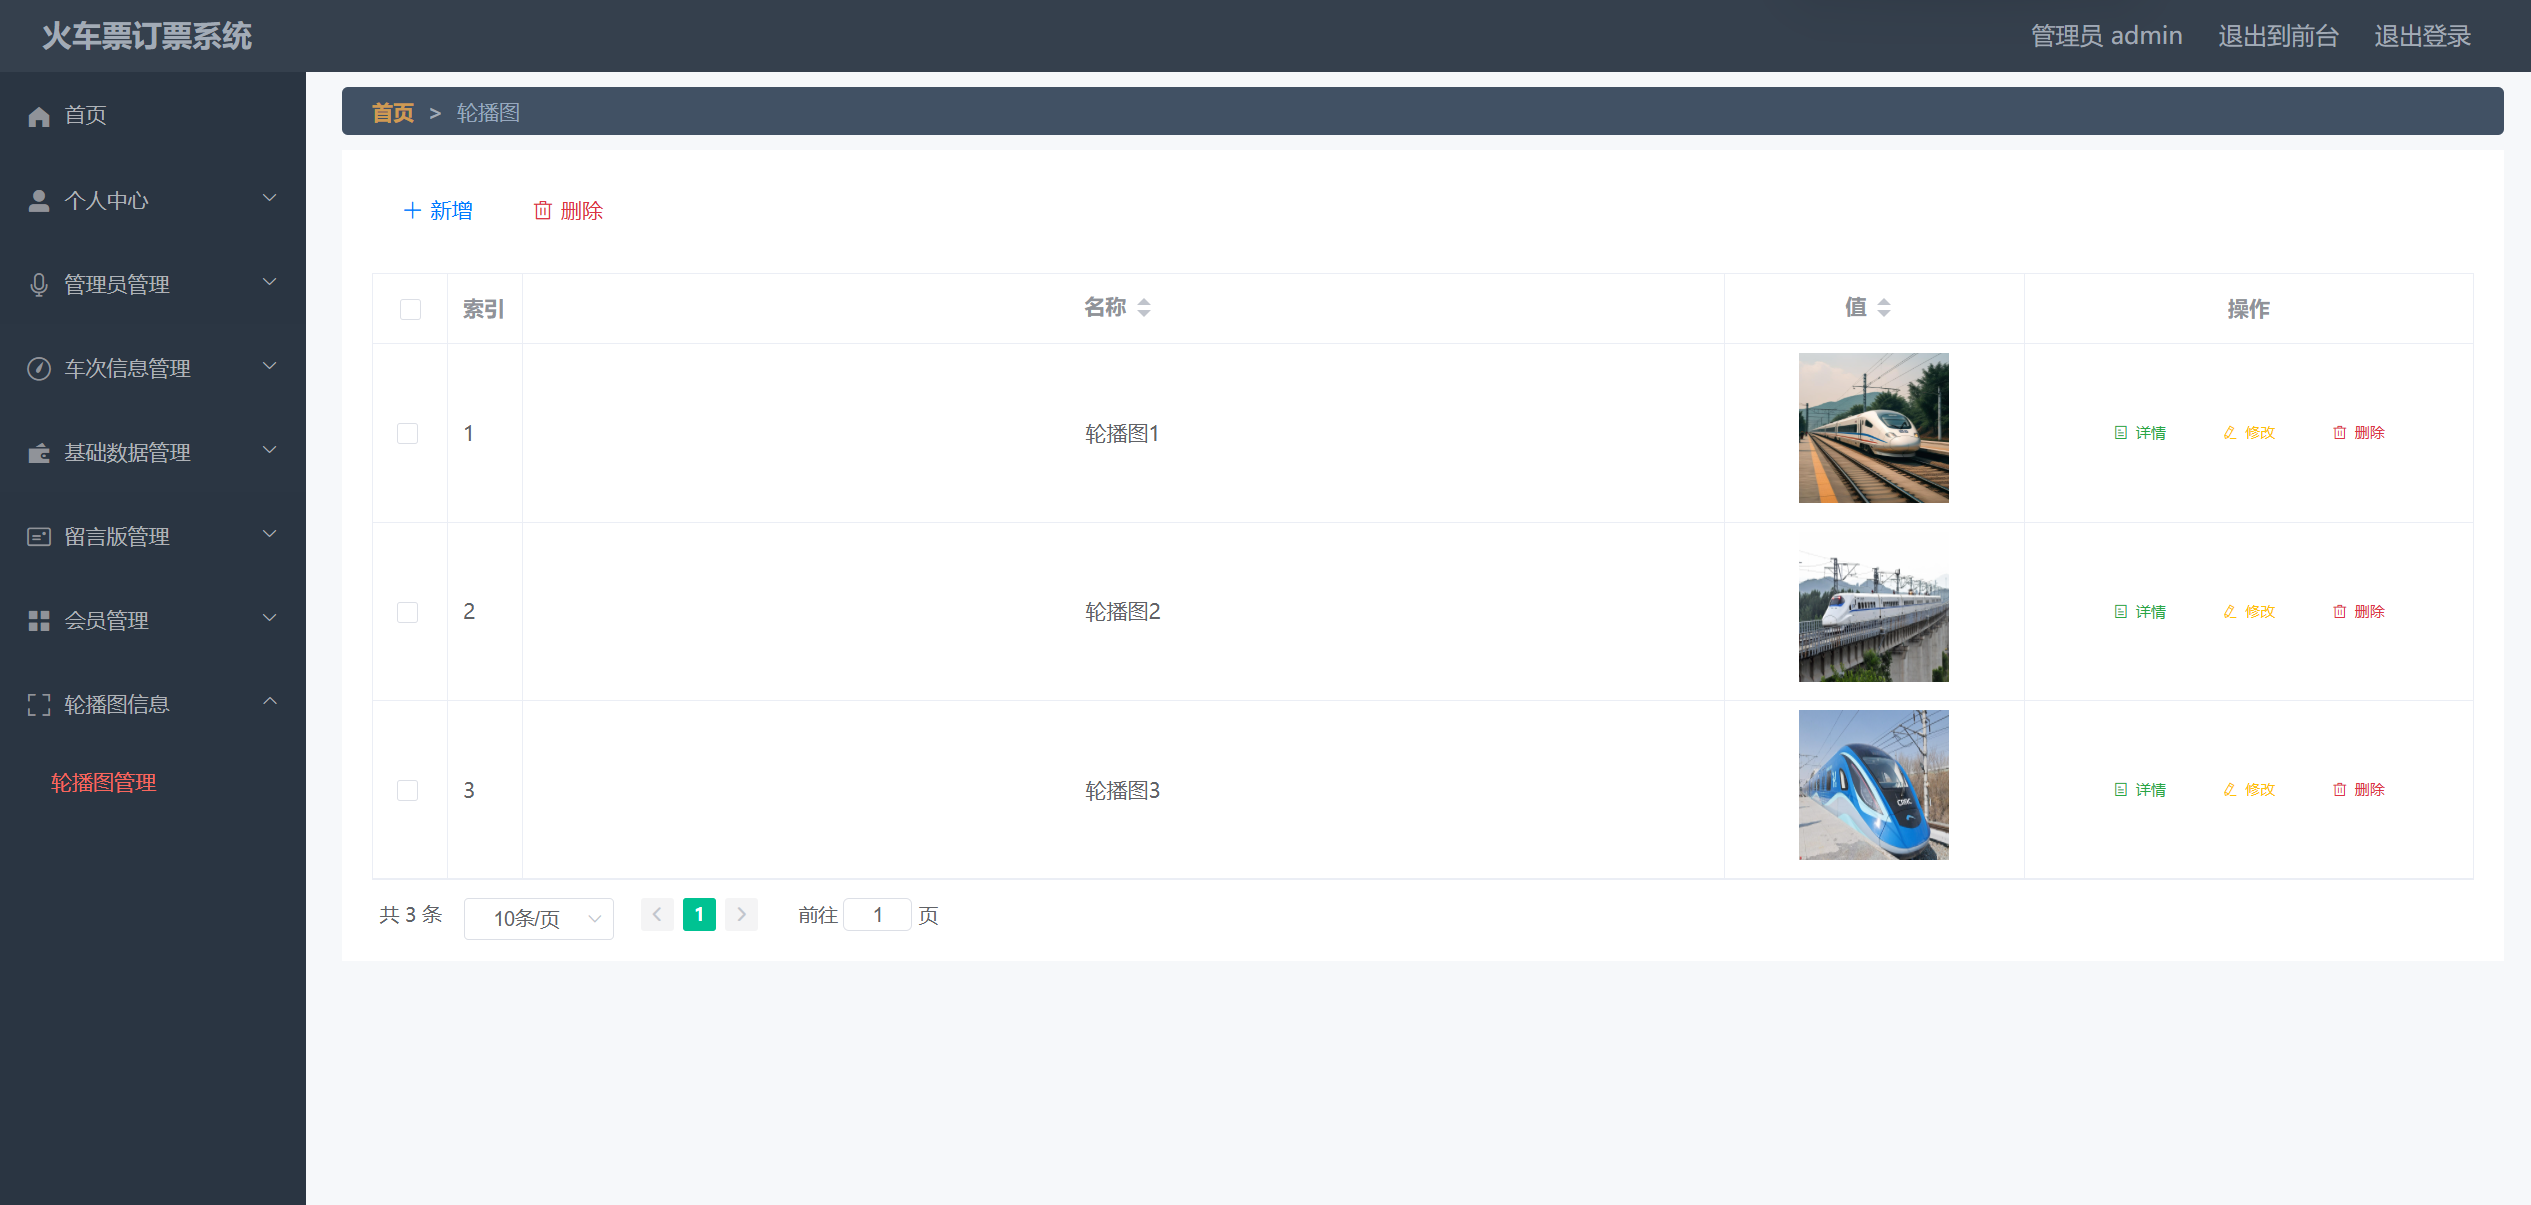
Task: Click 详情 document icon in row 1
Action: [x=2120, y=433]
